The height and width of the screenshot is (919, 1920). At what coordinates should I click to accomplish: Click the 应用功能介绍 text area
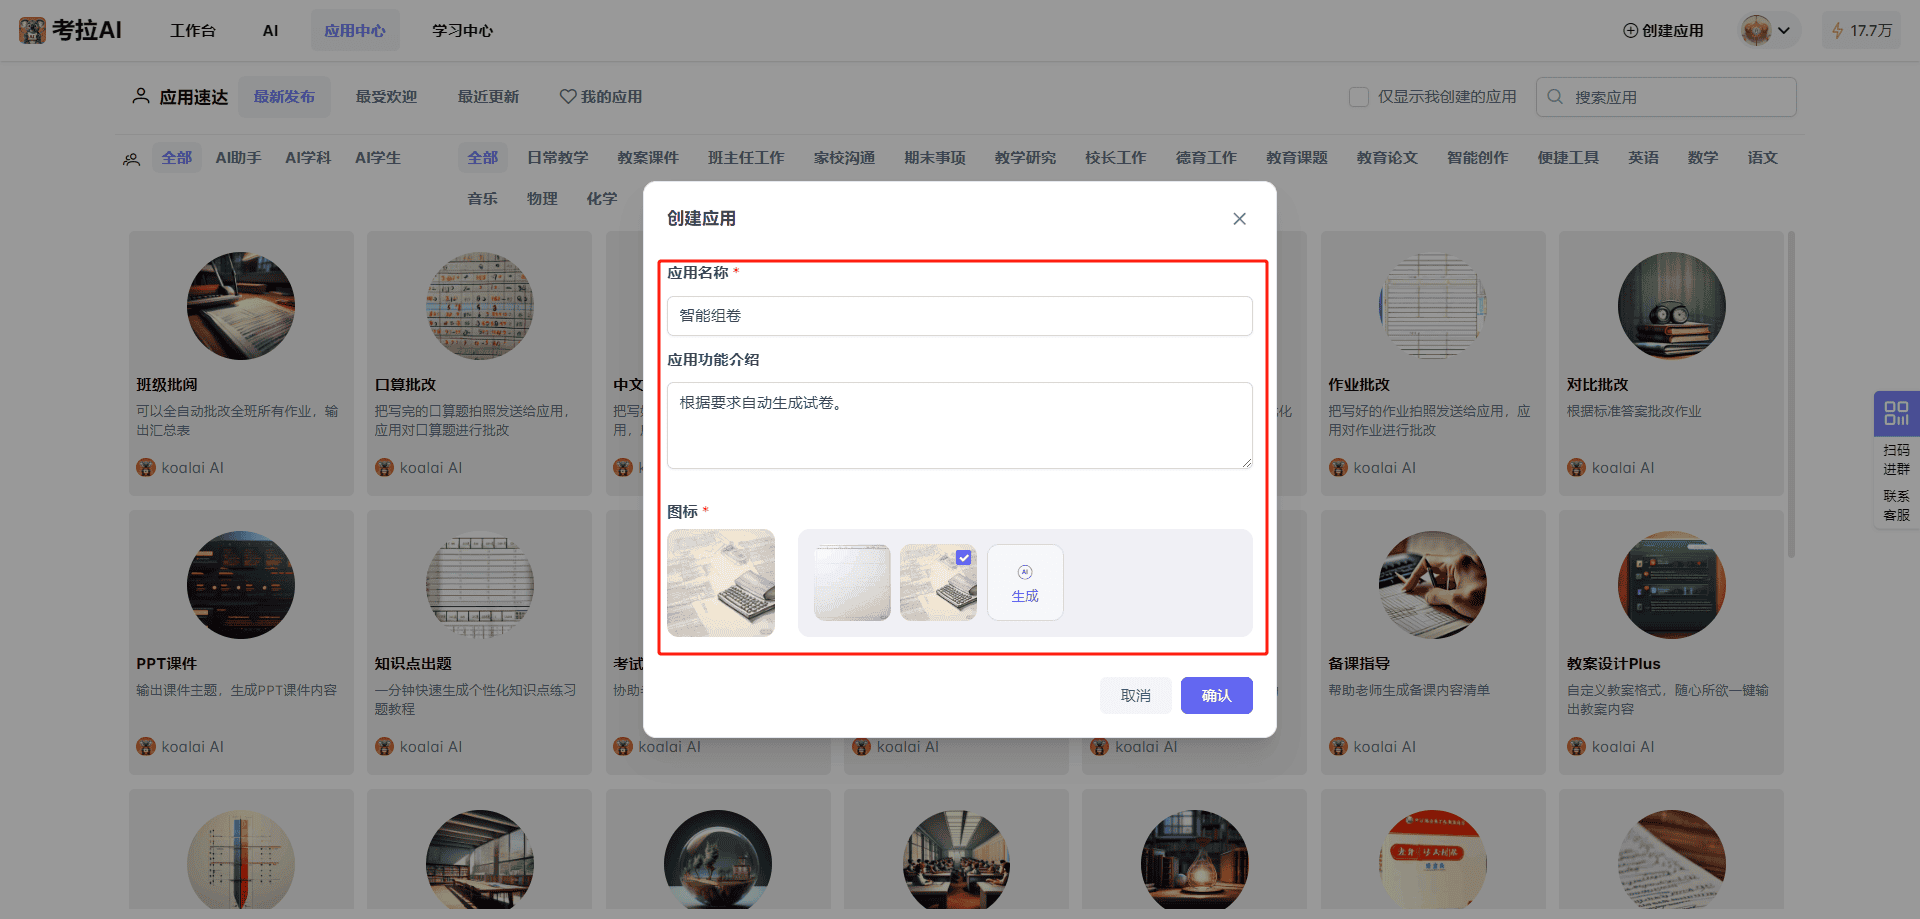[x=960, y=425]
